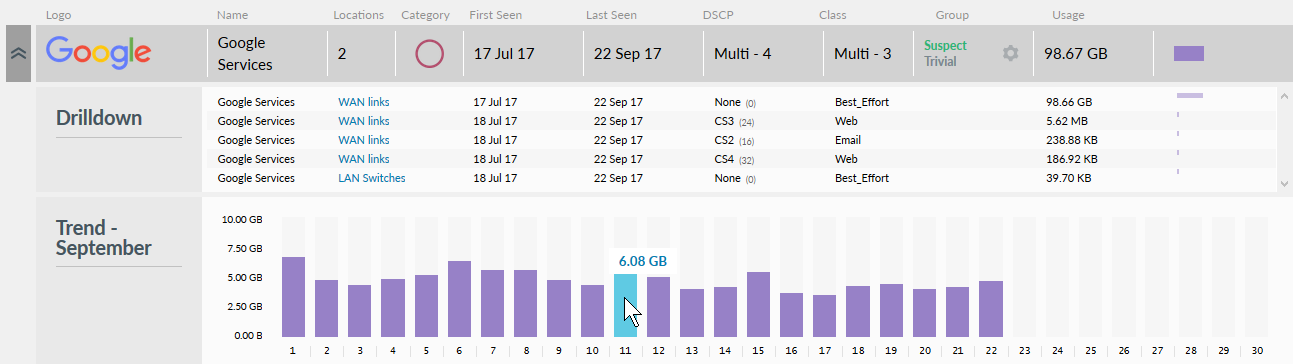Click the trend bar for day 15
The width and height of the screenshot is (1293, 364).
pyautogui.click(x=758, y=304)
